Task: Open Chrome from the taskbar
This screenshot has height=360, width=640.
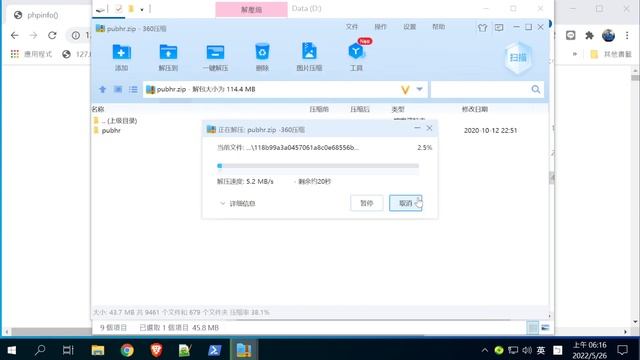Action: point(127,350)
